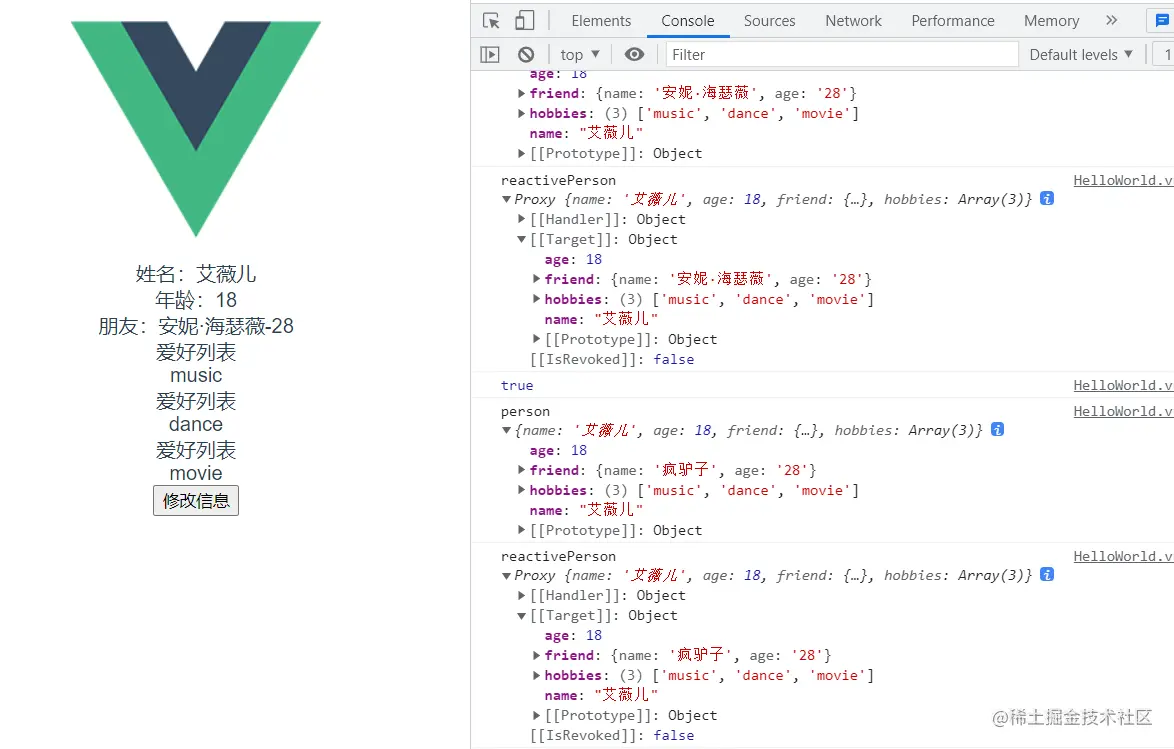Expand the [[Handler]] property
This screenshot has width=1174, height=749.
click(521, 219)
